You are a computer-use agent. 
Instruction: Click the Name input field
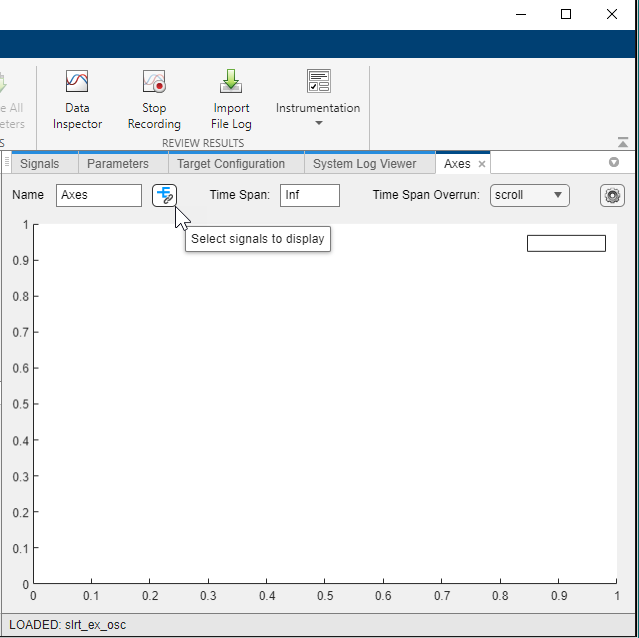[x=99, y=195]
